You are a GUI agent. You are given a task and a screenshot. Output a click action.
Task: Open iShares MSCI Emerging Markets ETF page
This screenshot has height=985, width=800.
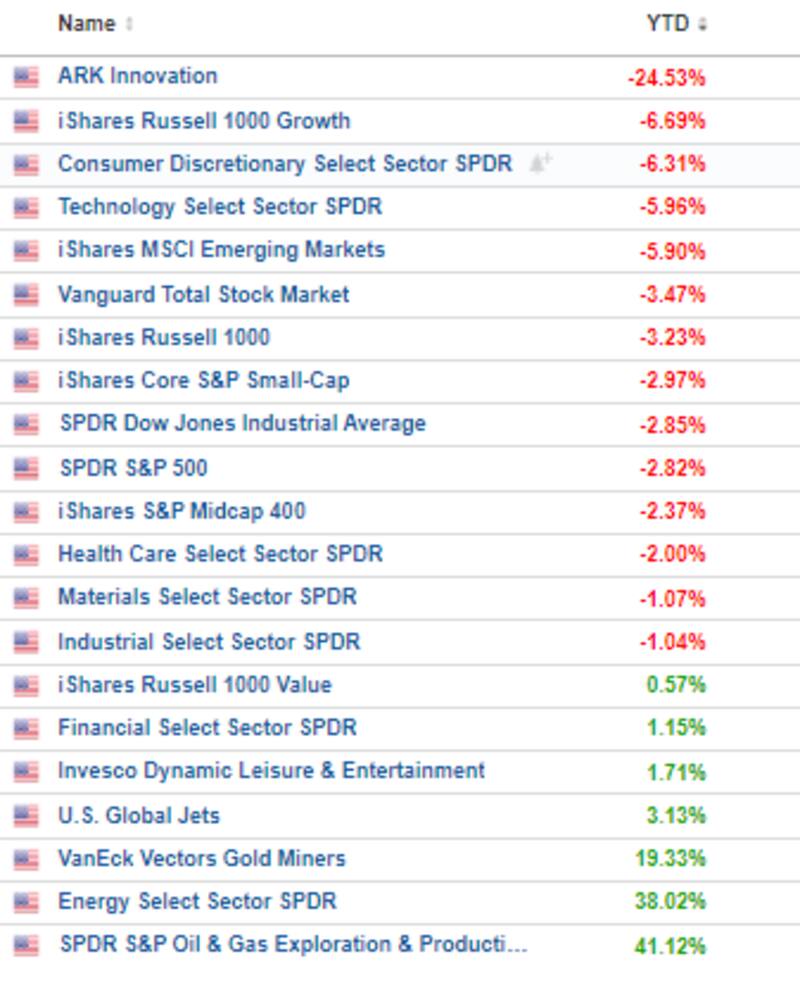coord(221,250)
